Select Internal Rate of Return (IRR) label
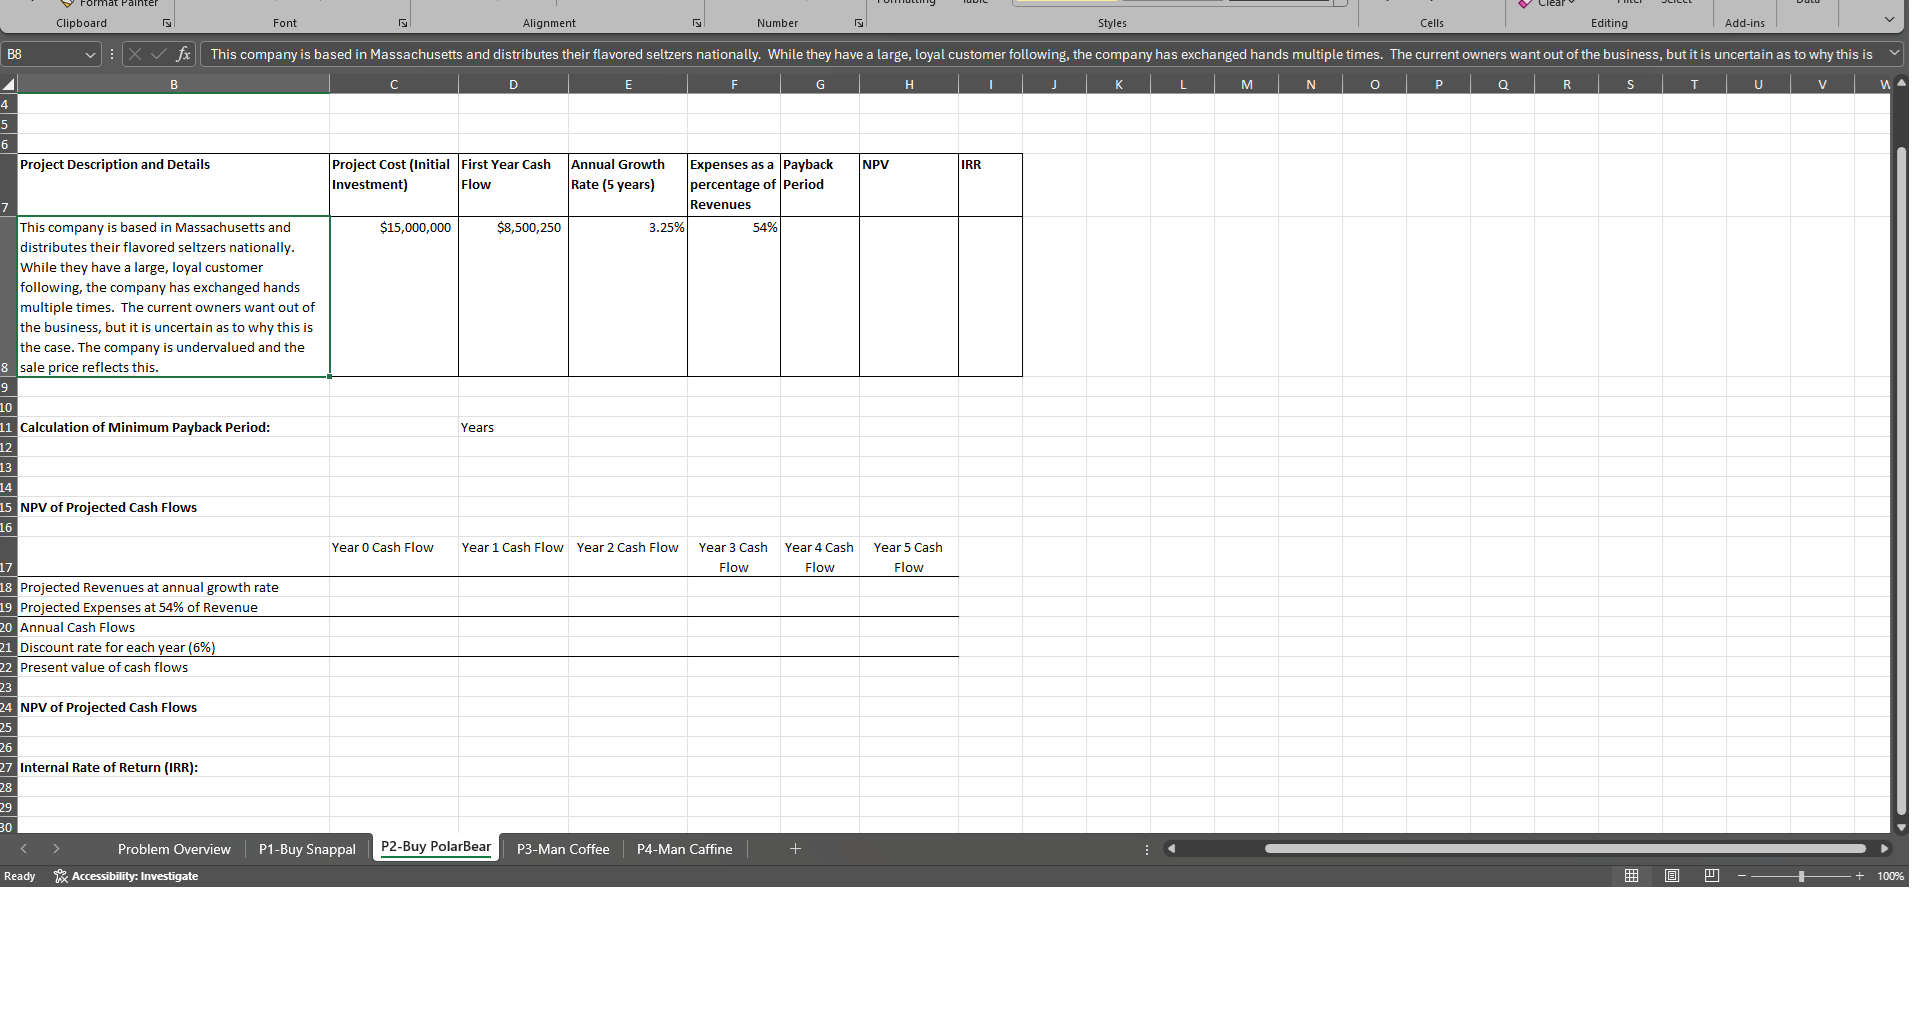The height and width of the screenshot is (1032, 1920). (x=174, y=767)
